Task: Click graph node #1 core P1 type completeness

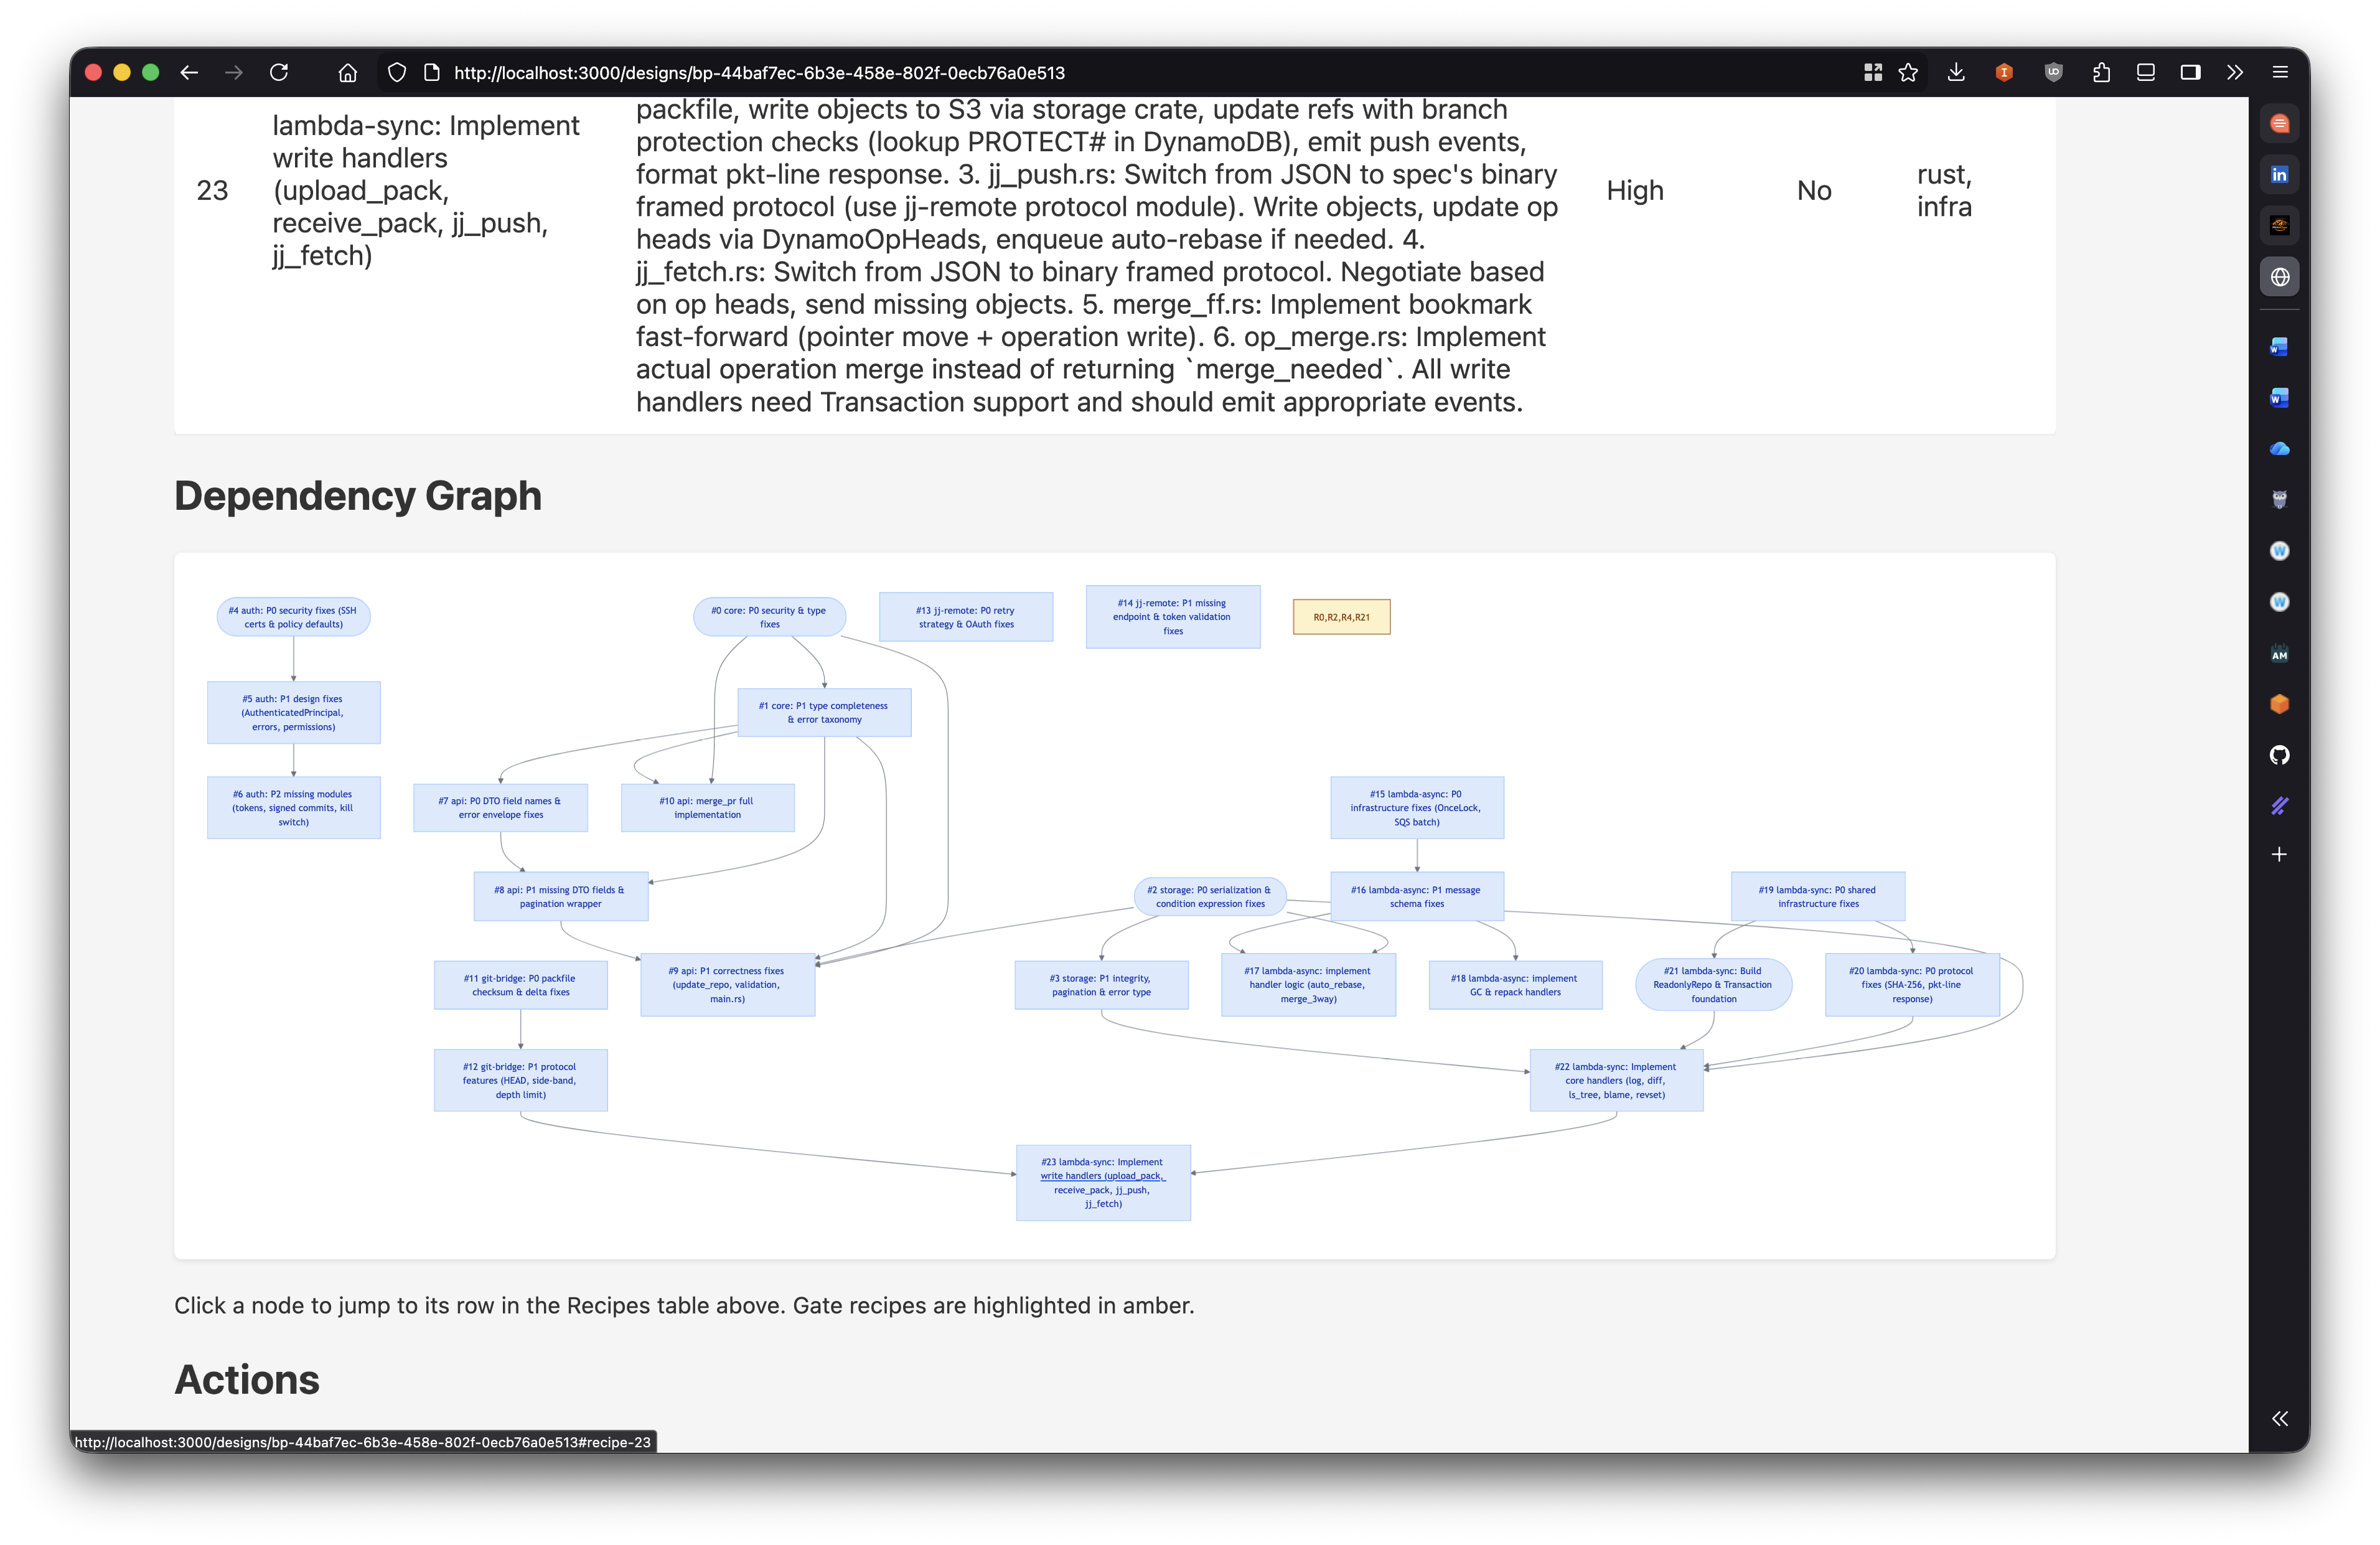Action: pos(824,713)
